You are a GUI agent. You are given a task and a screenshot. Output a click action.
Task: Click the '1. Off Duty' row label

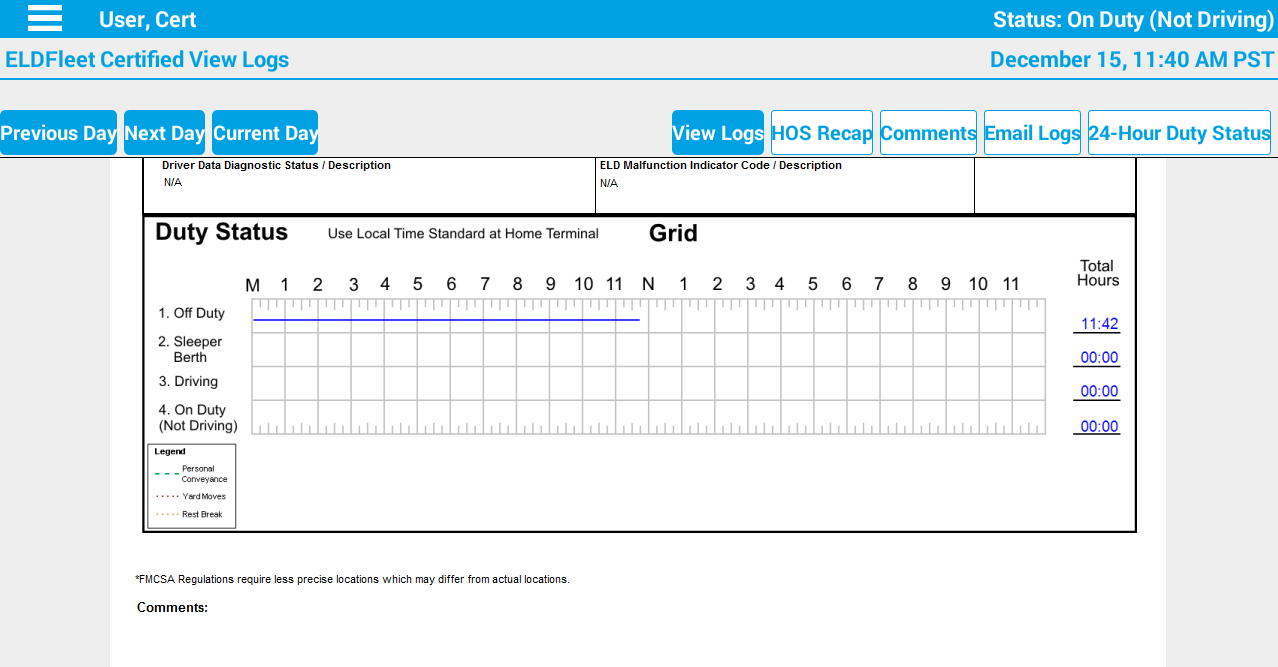[191, 313]
